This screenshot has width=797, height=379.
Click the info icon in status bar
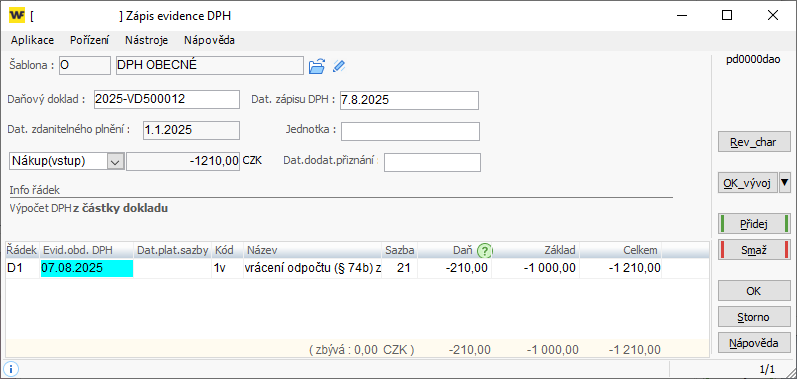coord(11,368)
